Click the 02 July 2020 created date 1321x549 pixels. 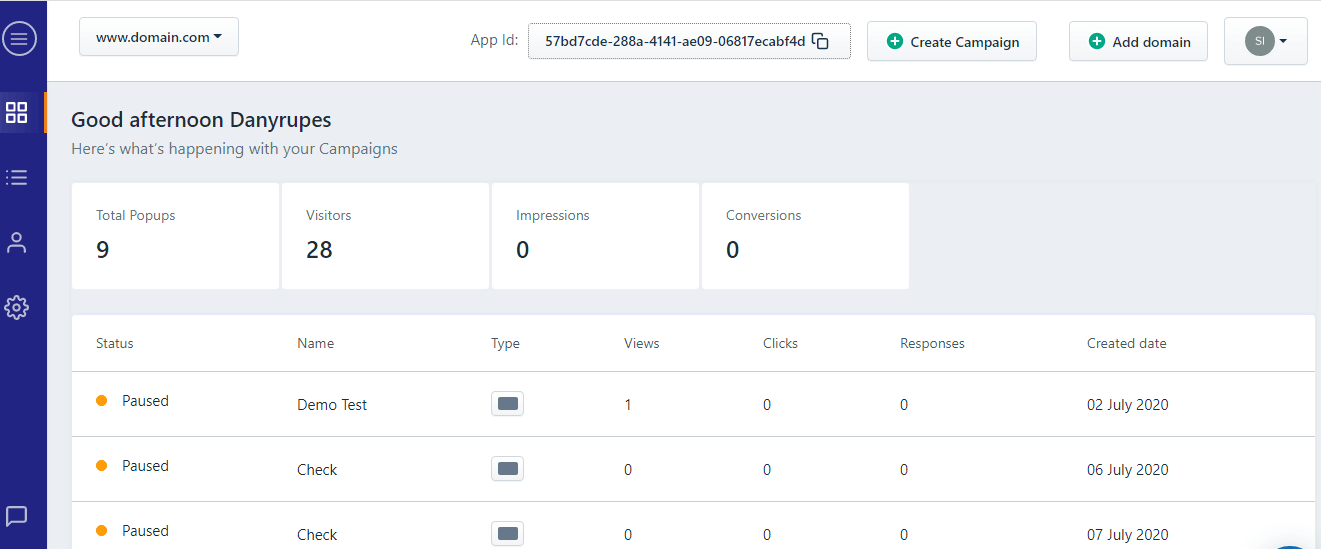(x=1128, y=405)
